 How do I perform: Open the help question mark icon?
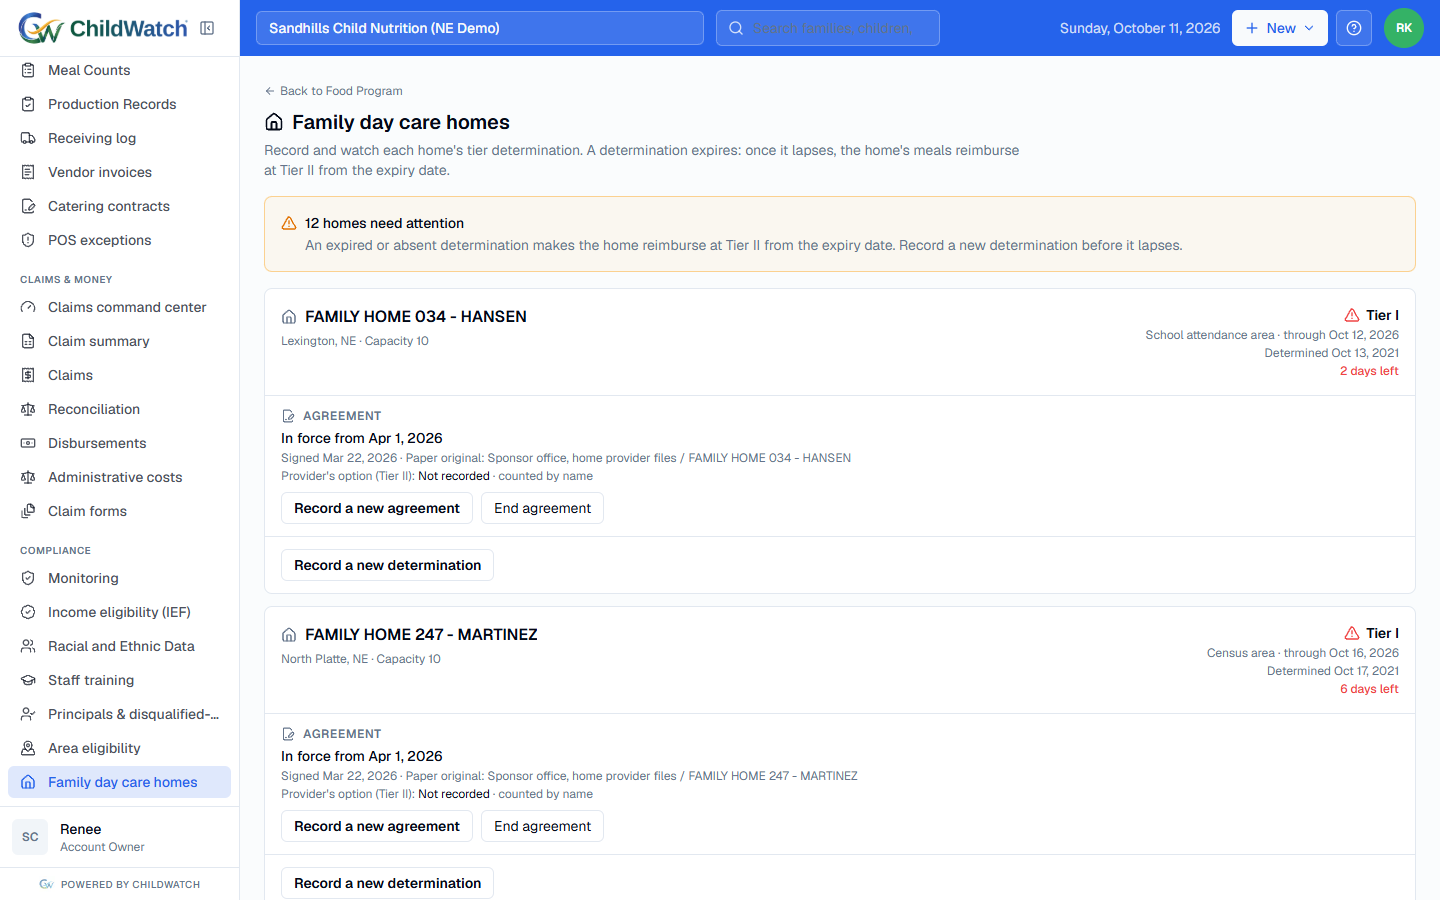(1354, 28)
